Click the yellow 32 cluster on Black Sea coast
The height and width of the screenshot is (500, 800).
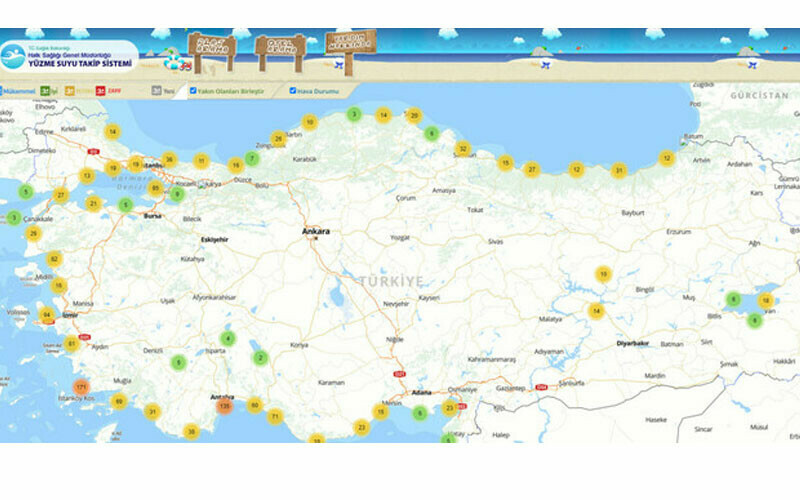click(x=462, y=149)
